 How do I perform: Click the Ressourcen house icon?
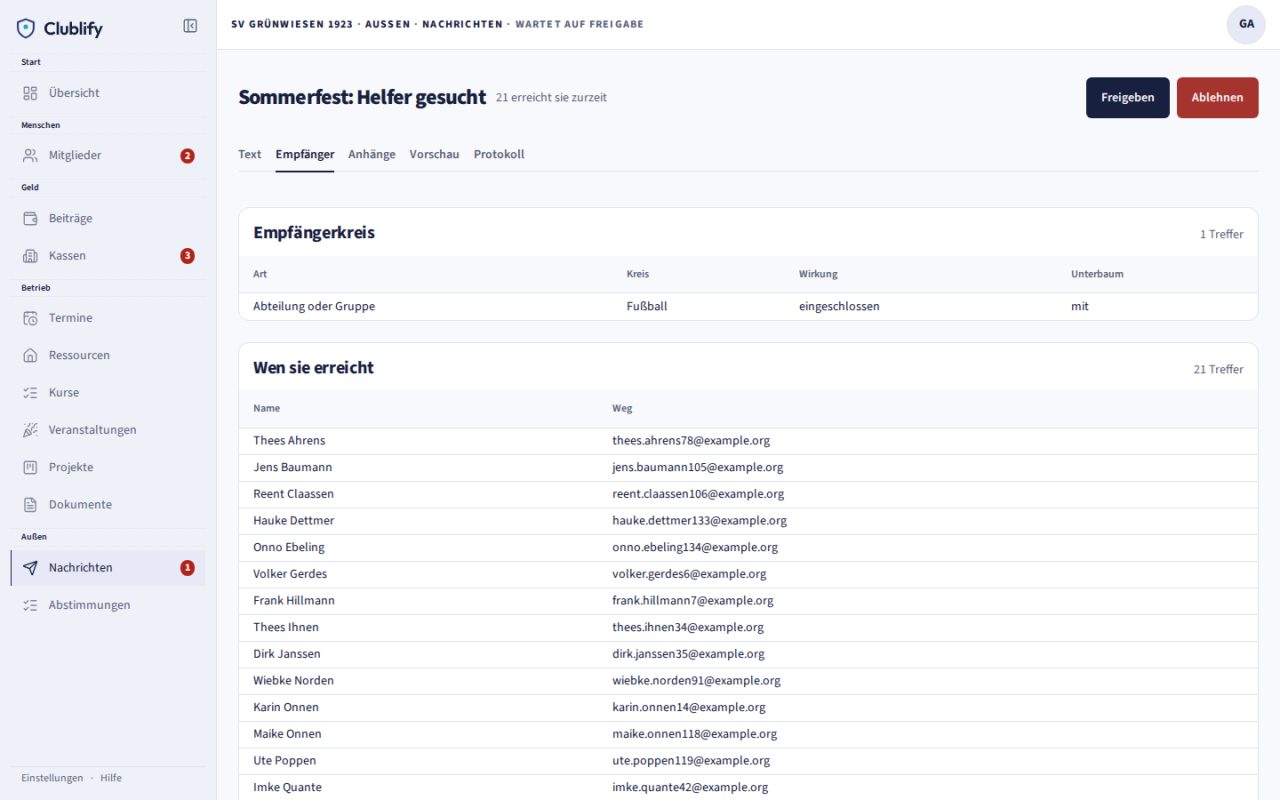pos(30,355)
